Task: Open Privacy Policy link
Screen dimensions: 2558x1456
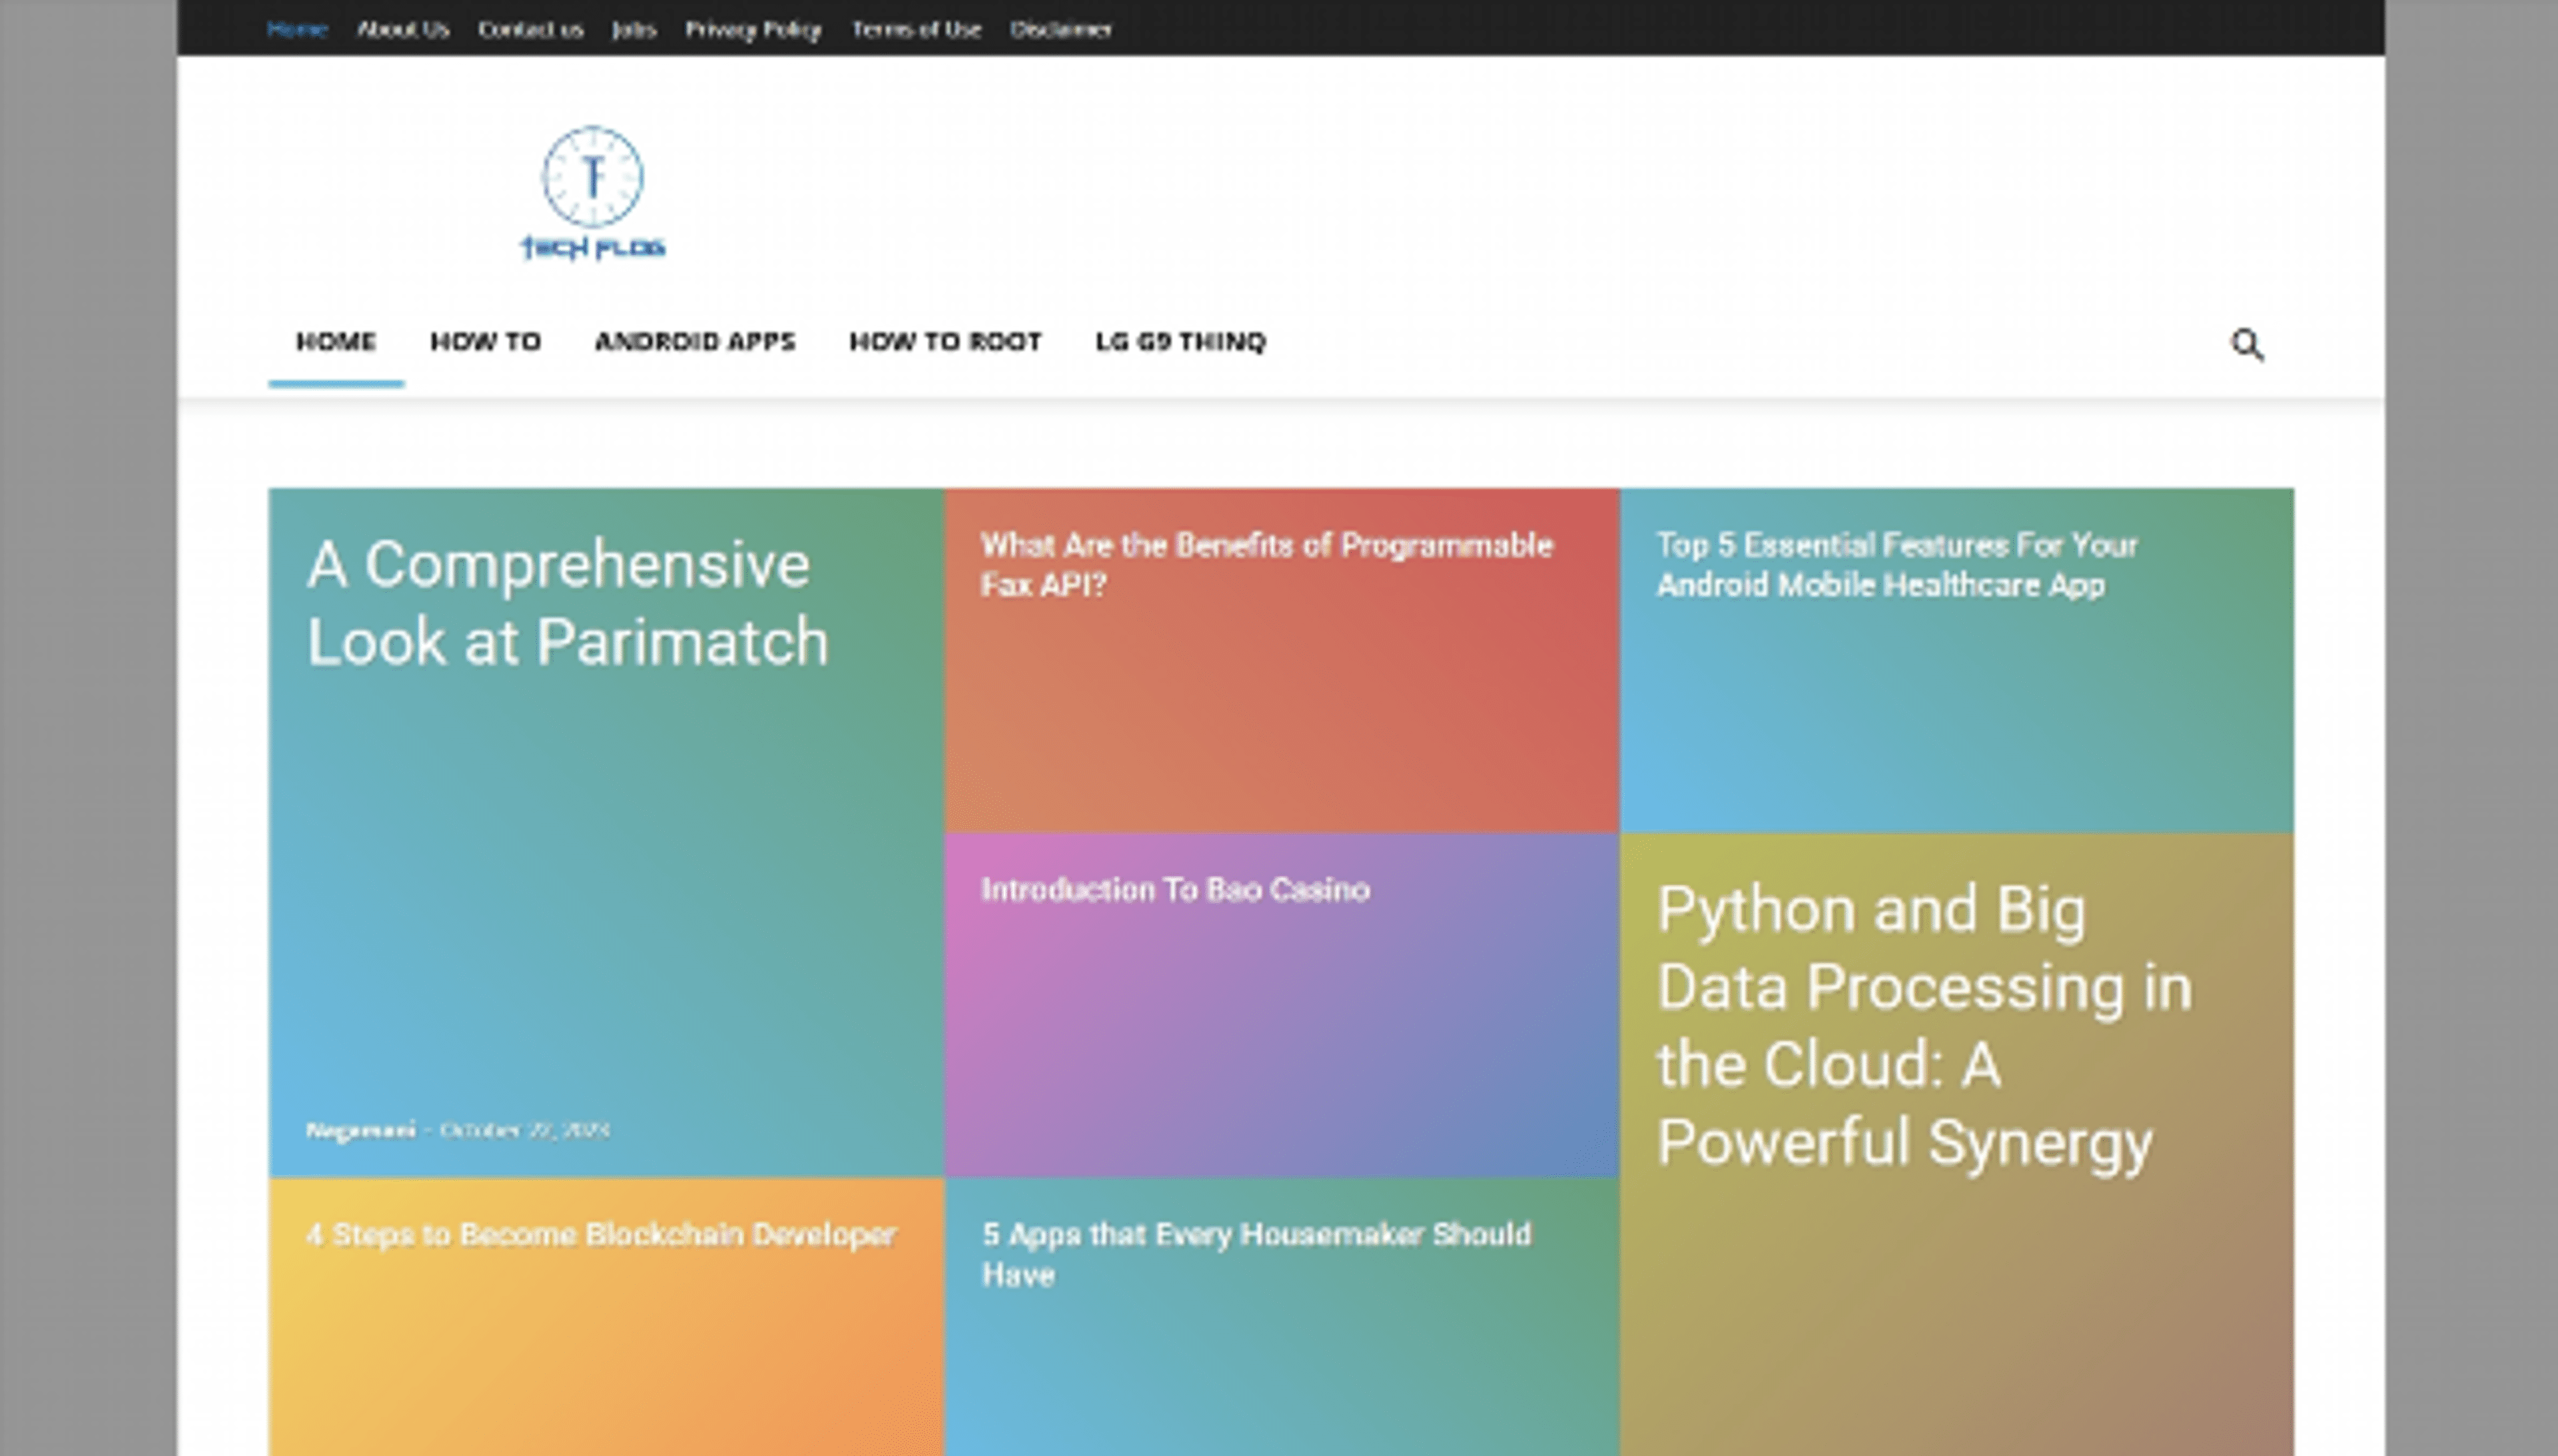Action: coord(753,29)
